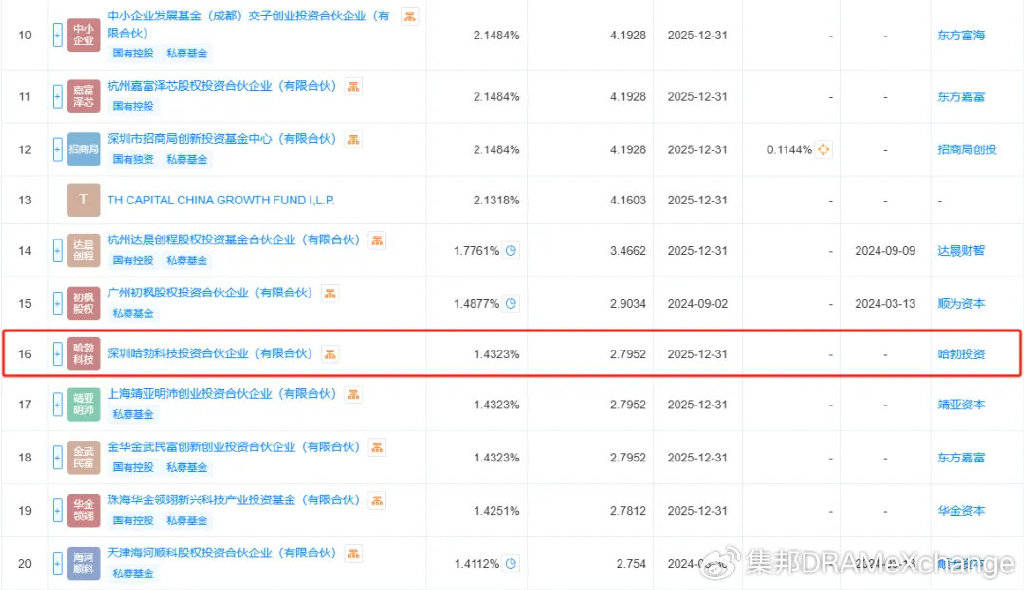The height and width of the screenshot is (590, 1024).
Task: Open the 华金领翊 logo badge
Action: [84, 510]
